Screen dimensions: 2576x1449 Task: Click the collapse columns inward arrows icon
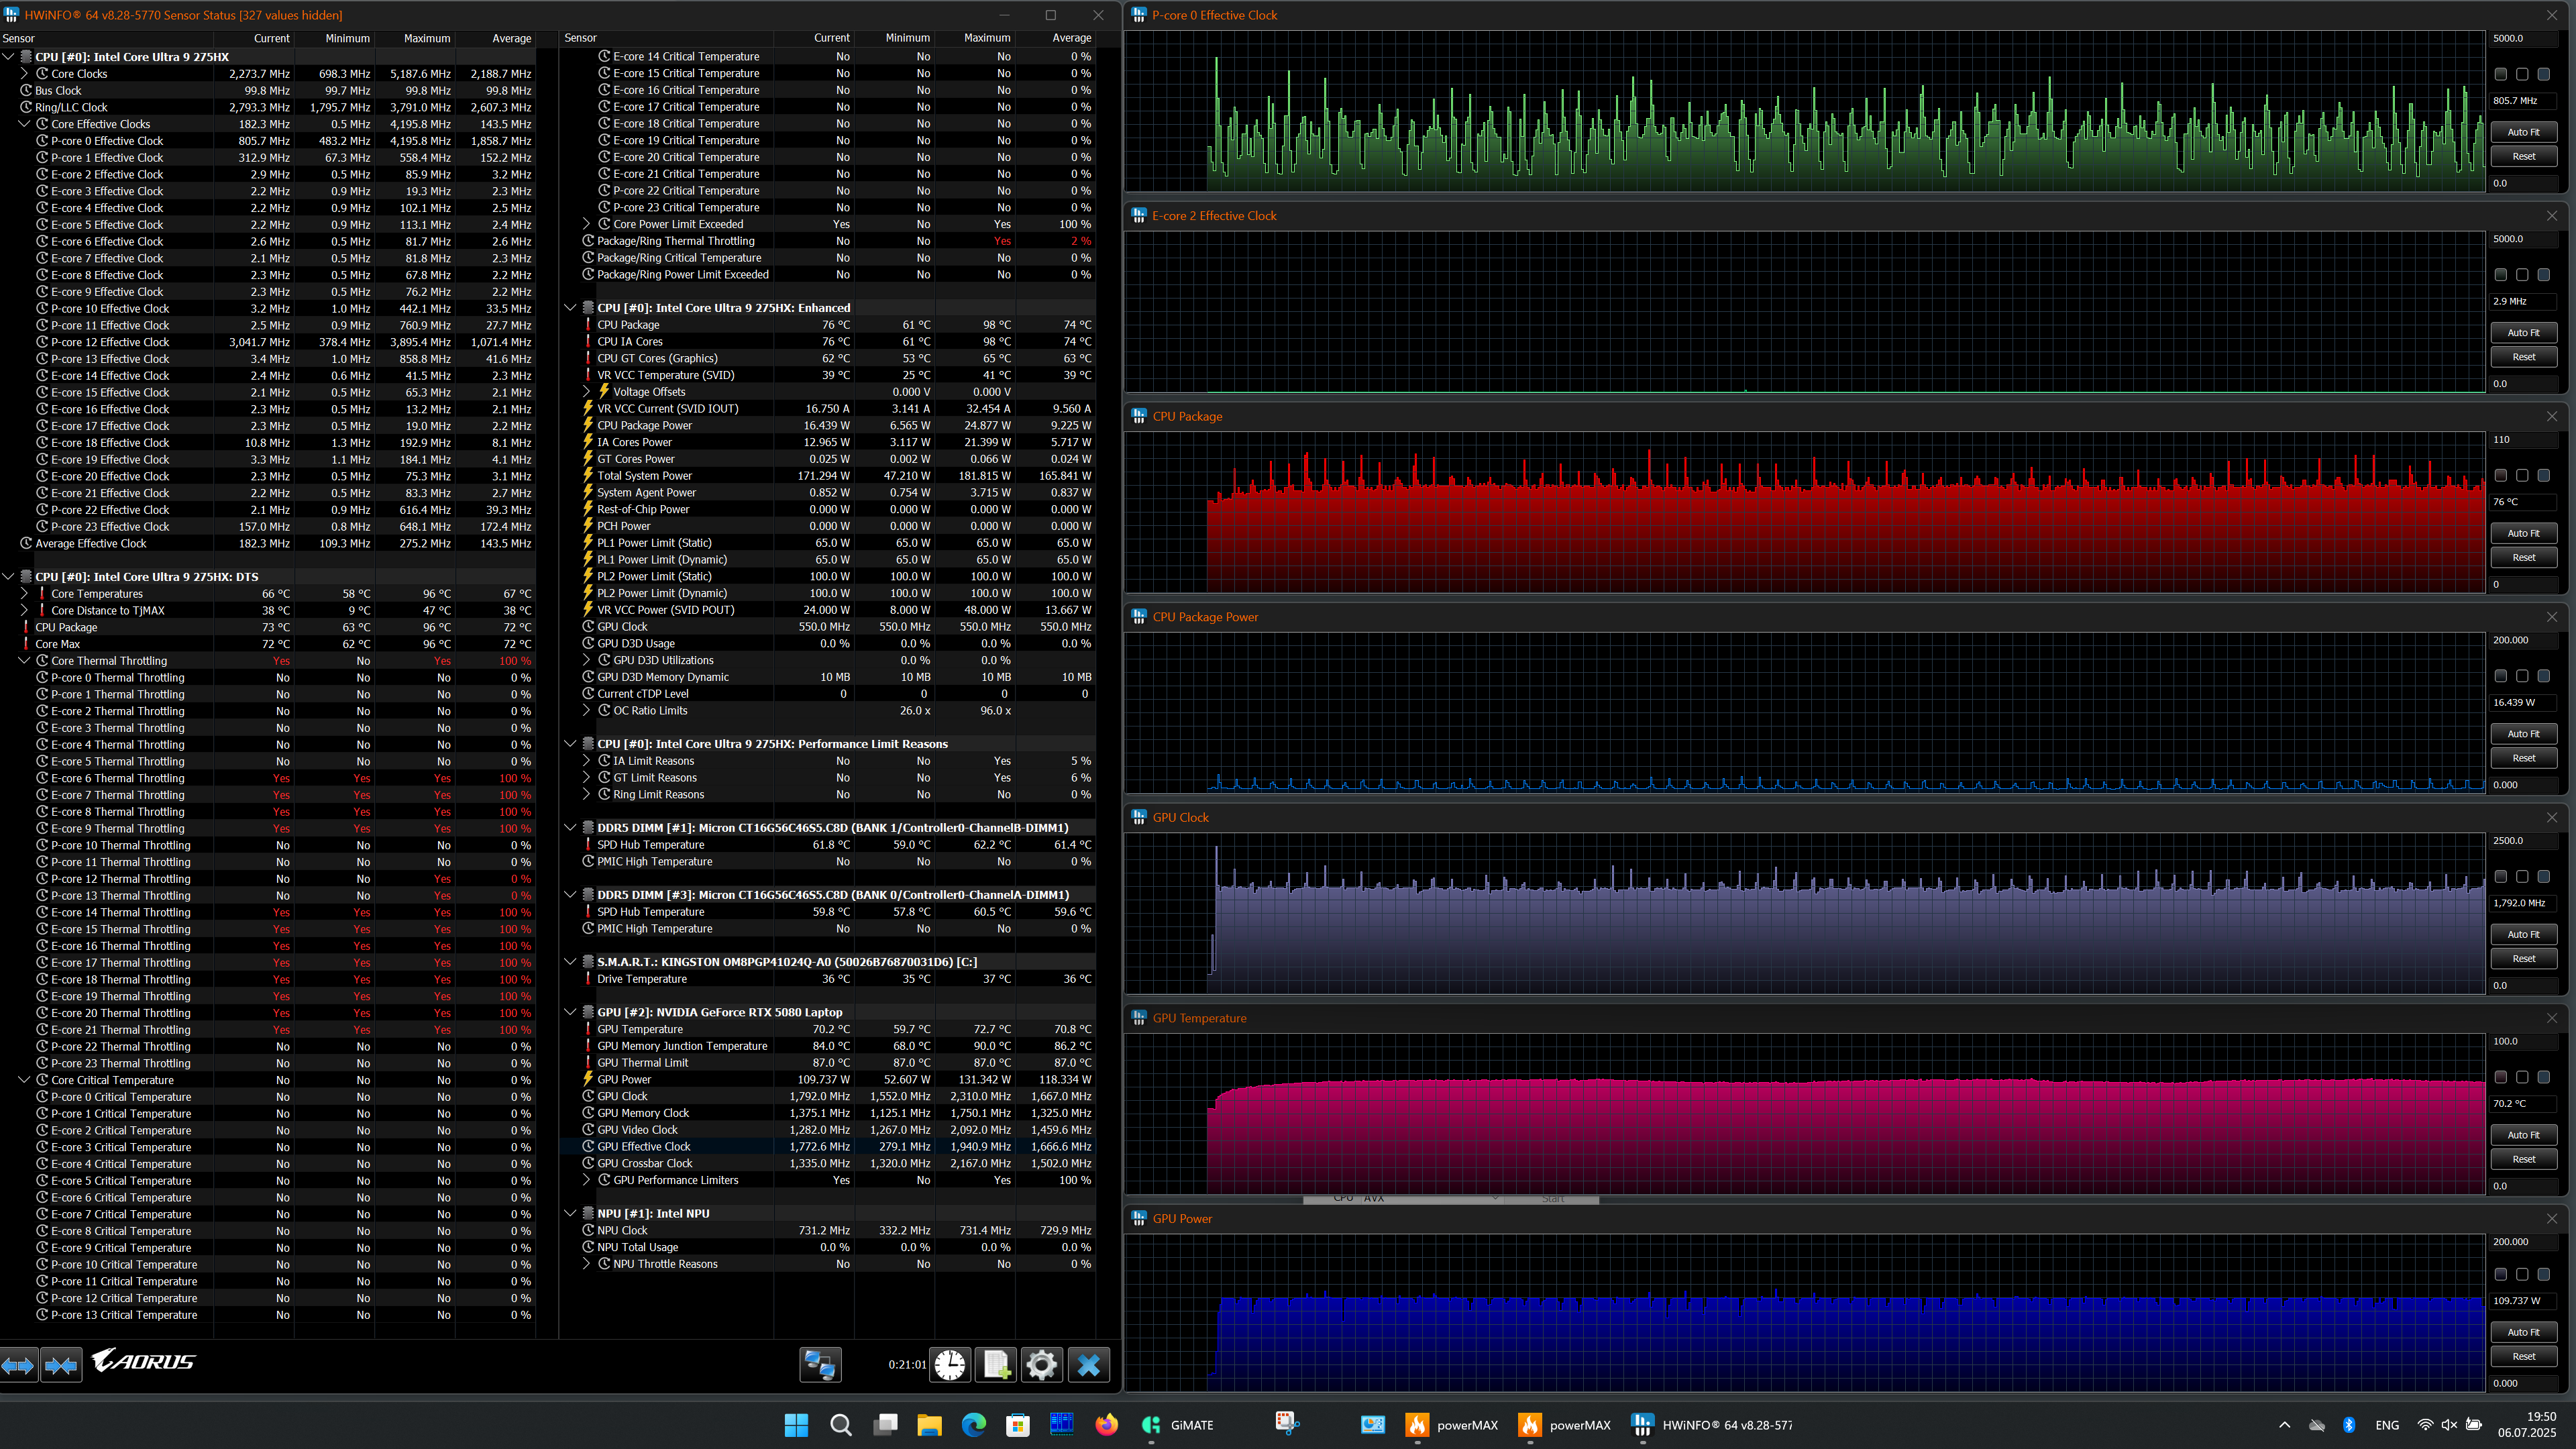(x=61, y=1365)
